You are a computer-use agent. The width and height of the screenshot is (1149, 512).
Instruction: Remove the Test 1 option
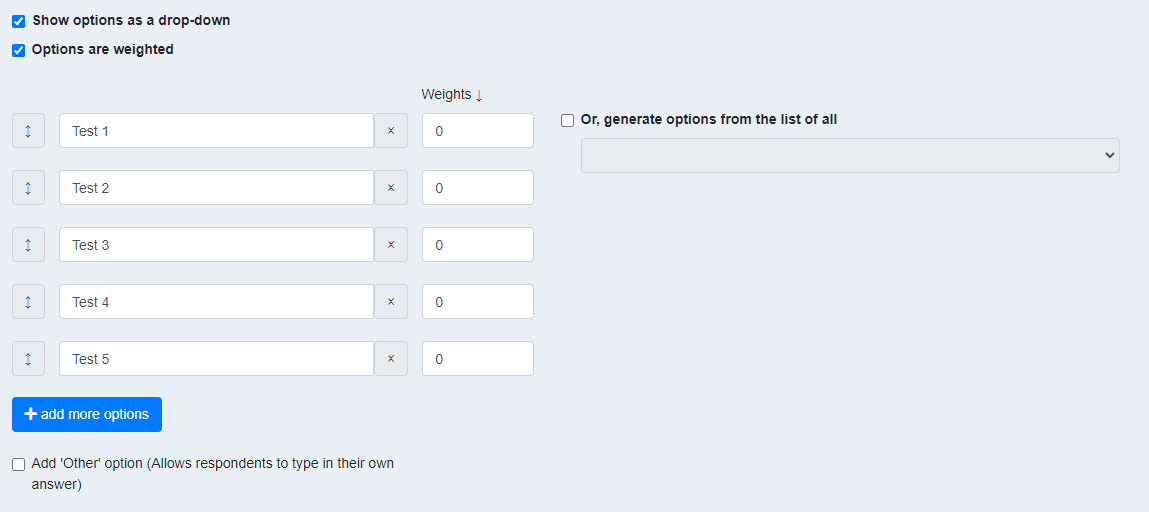391,131
